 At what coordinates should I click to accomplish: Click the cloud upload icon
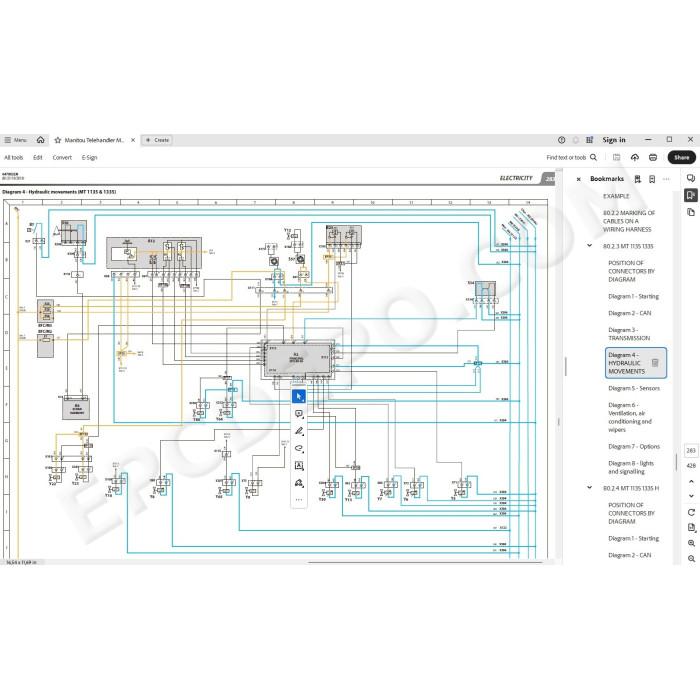tap(635, 157)
